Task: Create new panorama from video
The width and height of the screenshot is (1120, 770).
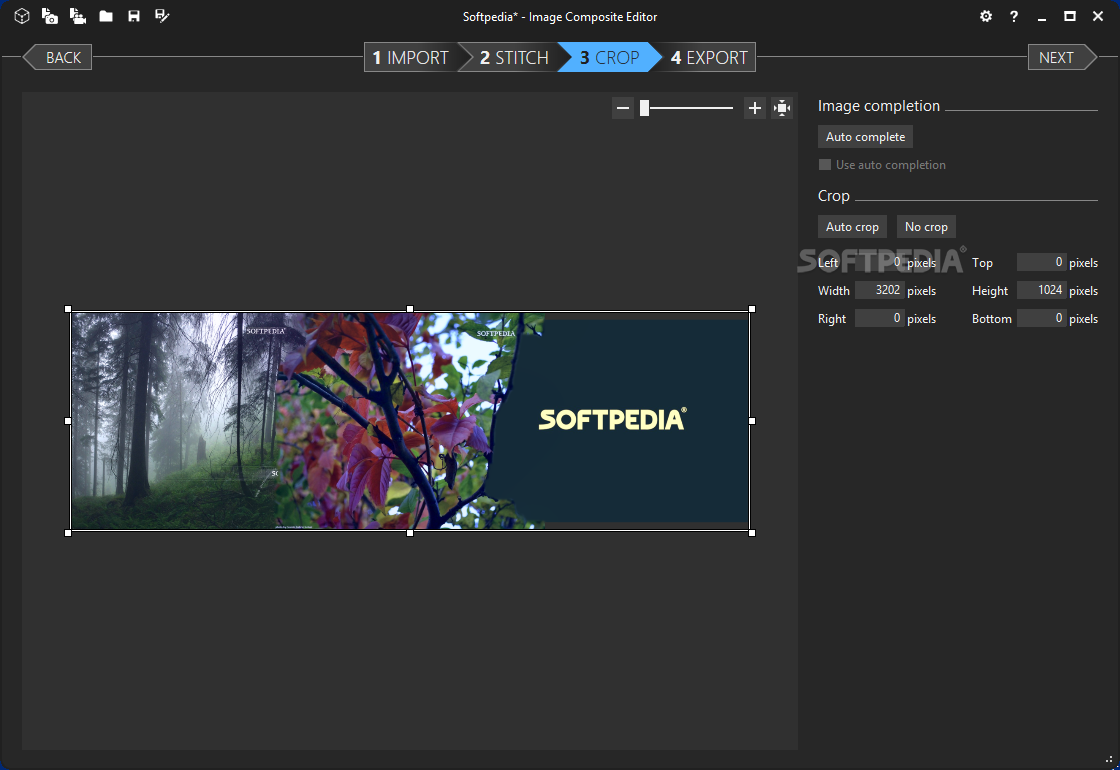Action: click(x=78, y=16)
